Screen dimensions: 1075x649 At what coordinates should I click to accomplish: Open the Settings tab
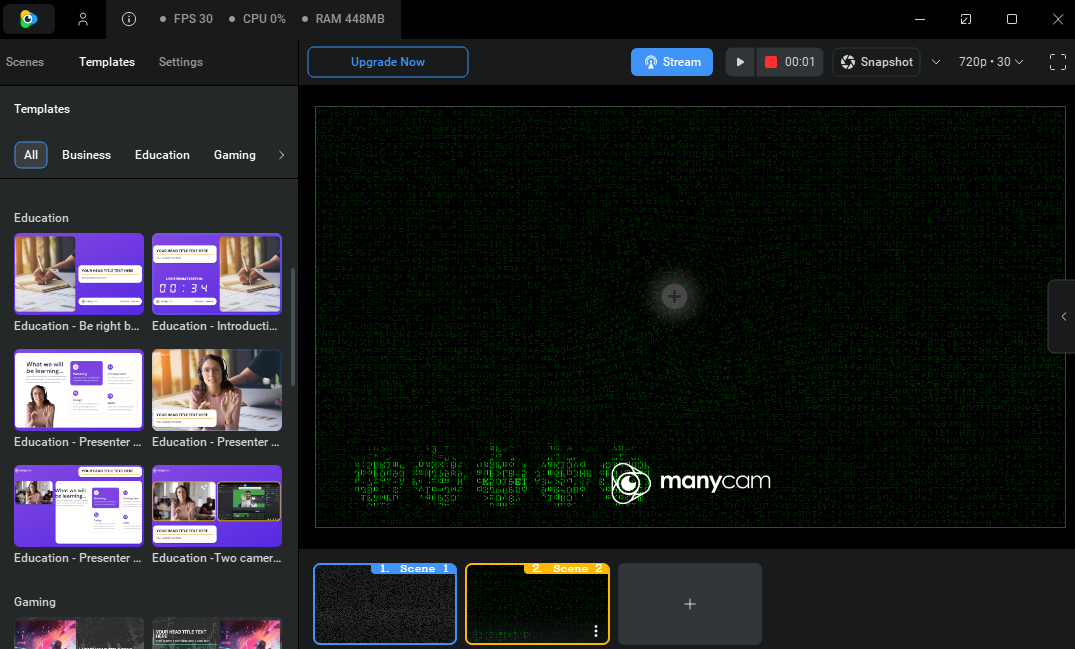click(x=180, y=62)
